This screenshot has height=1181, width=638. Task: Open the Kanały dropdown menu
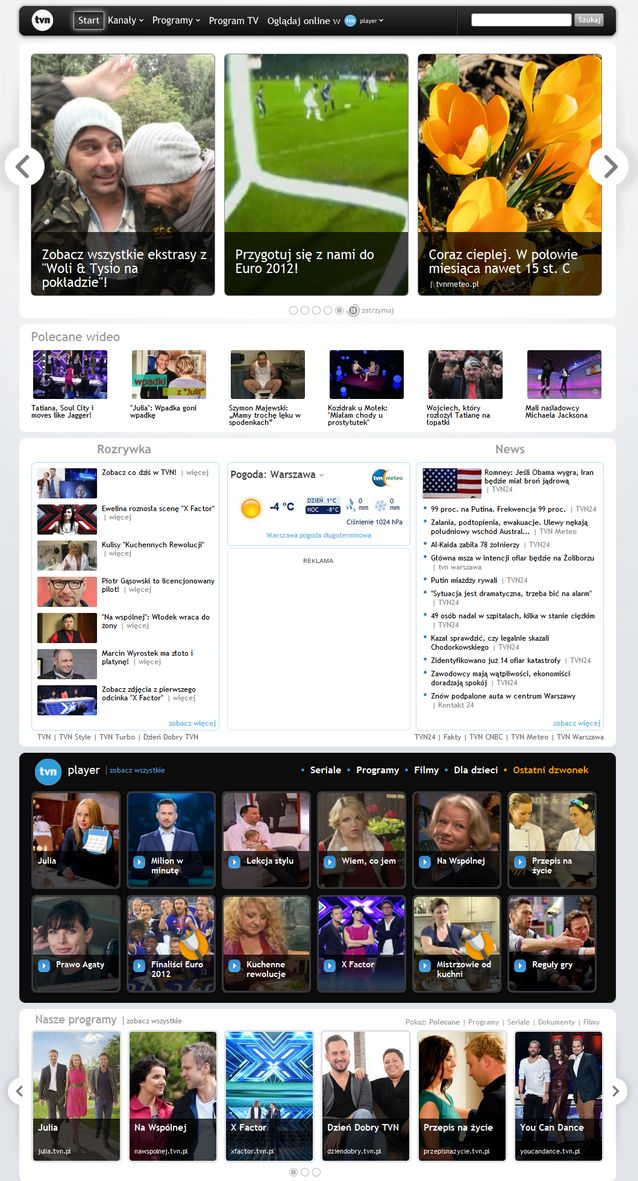coord(126,20)
